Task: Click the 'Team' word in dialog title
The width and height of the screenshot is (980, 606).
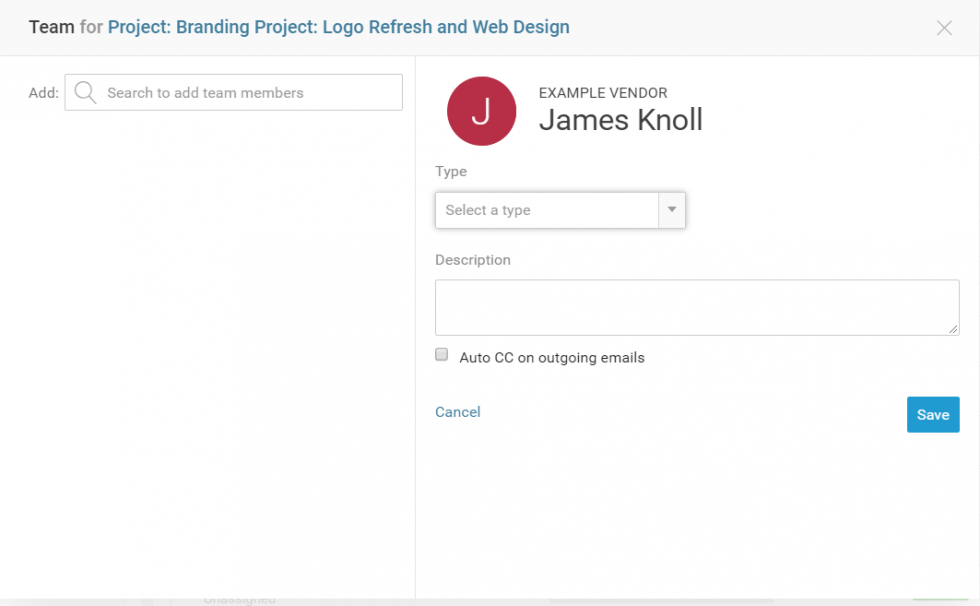Action: [x=51, y=27]
